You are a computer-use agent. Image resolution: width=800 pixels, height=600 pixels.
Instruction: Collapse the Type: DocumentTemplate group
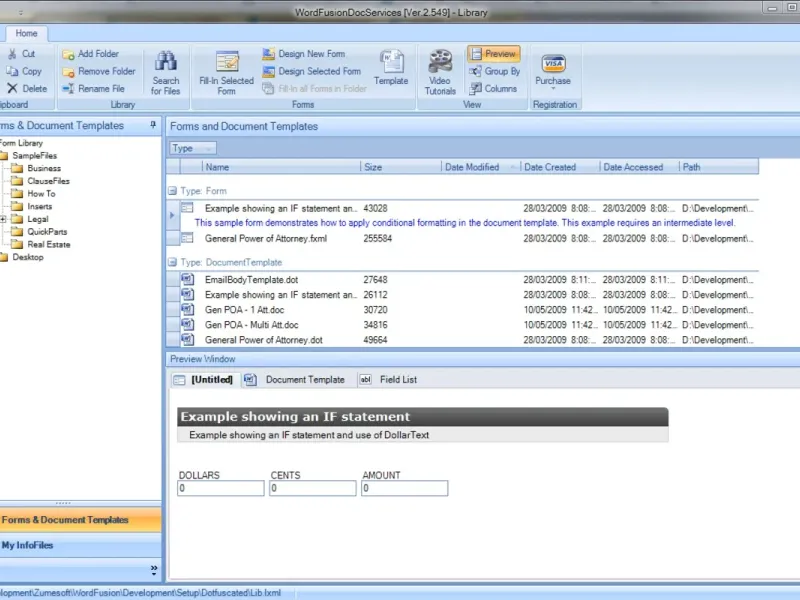(x=172, y=262)
